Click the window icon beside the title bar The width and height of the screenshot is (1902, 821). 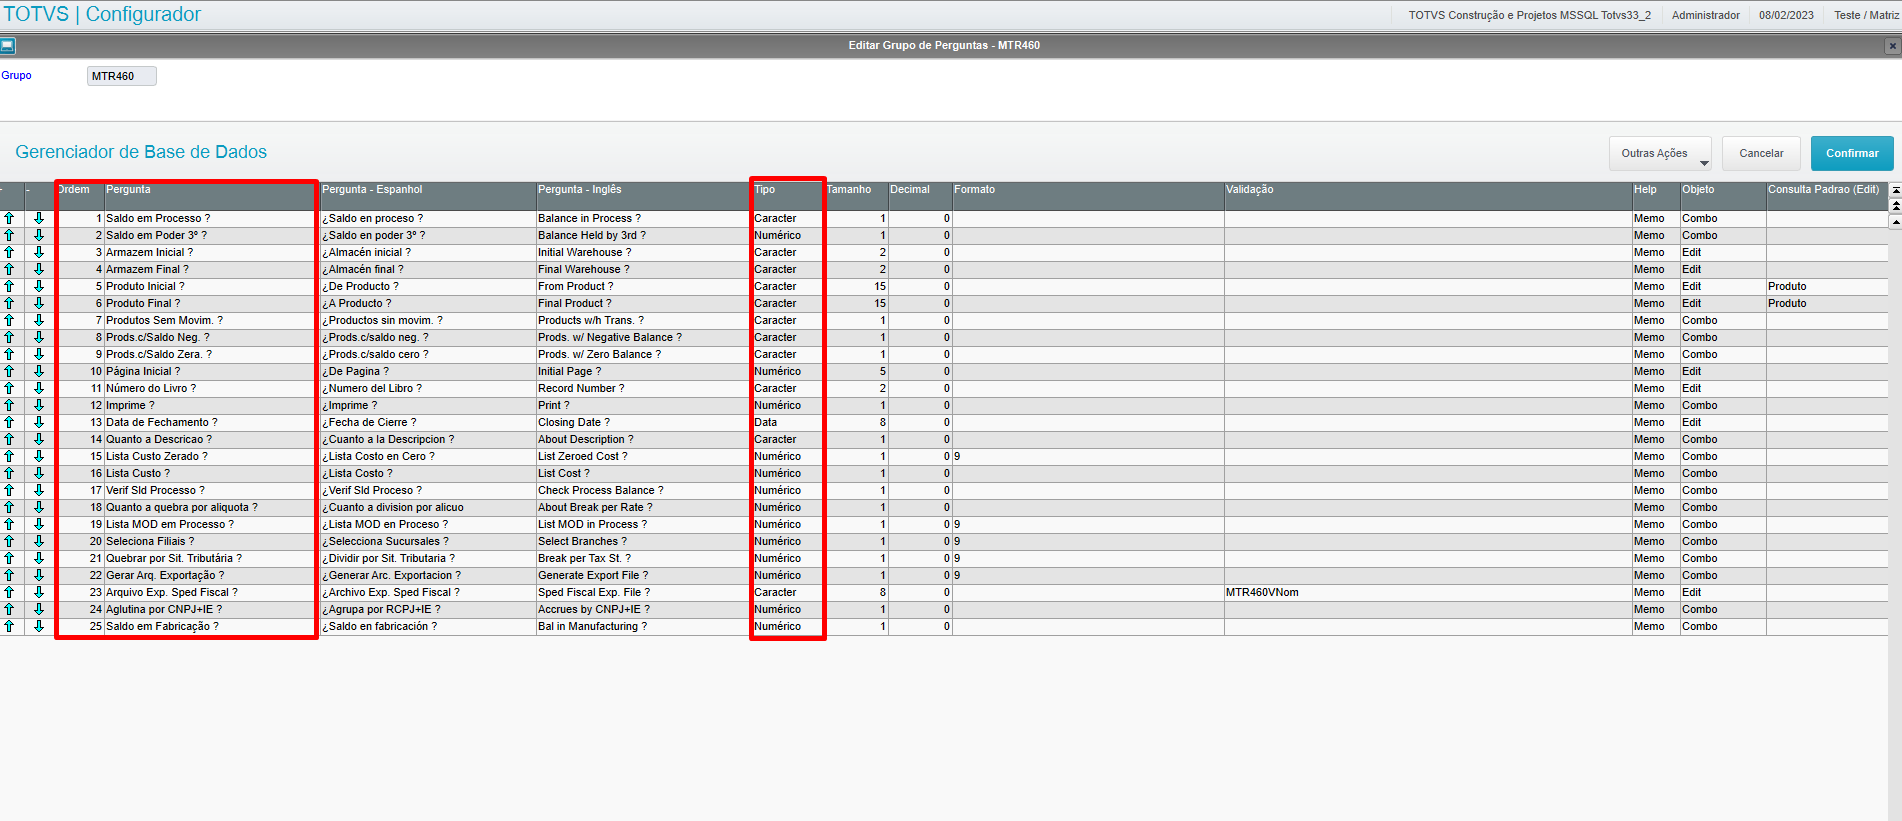click(x=8, y=45)
